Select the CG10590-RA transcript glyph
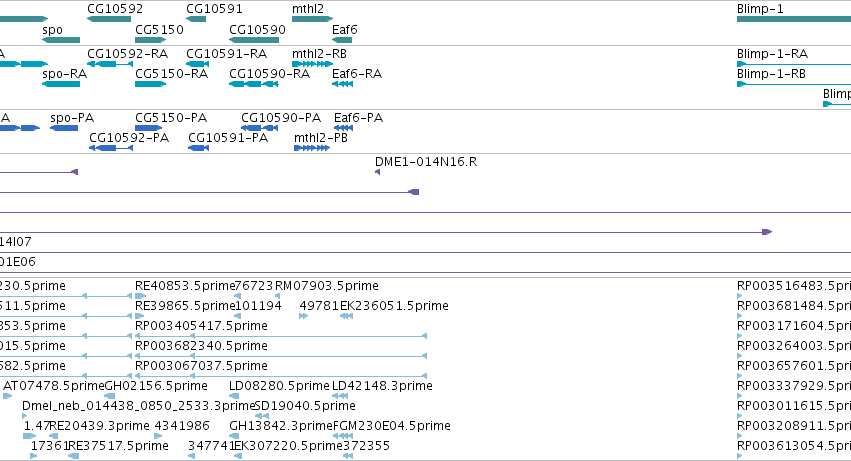Screen dimensions: 851x461 [x=254, y=84]
